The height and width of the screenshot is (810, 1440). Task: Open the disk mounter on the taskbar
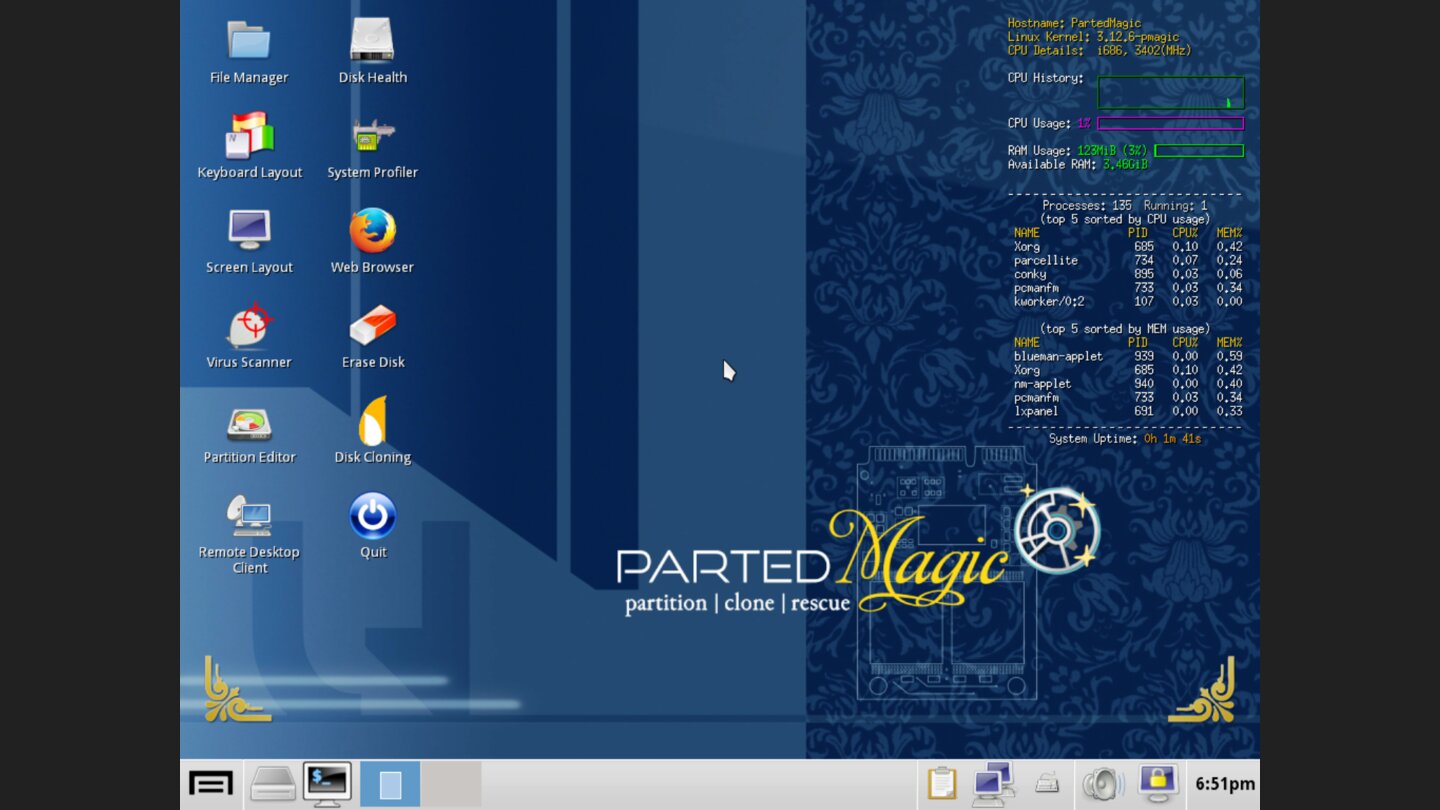tap(273, 783)
